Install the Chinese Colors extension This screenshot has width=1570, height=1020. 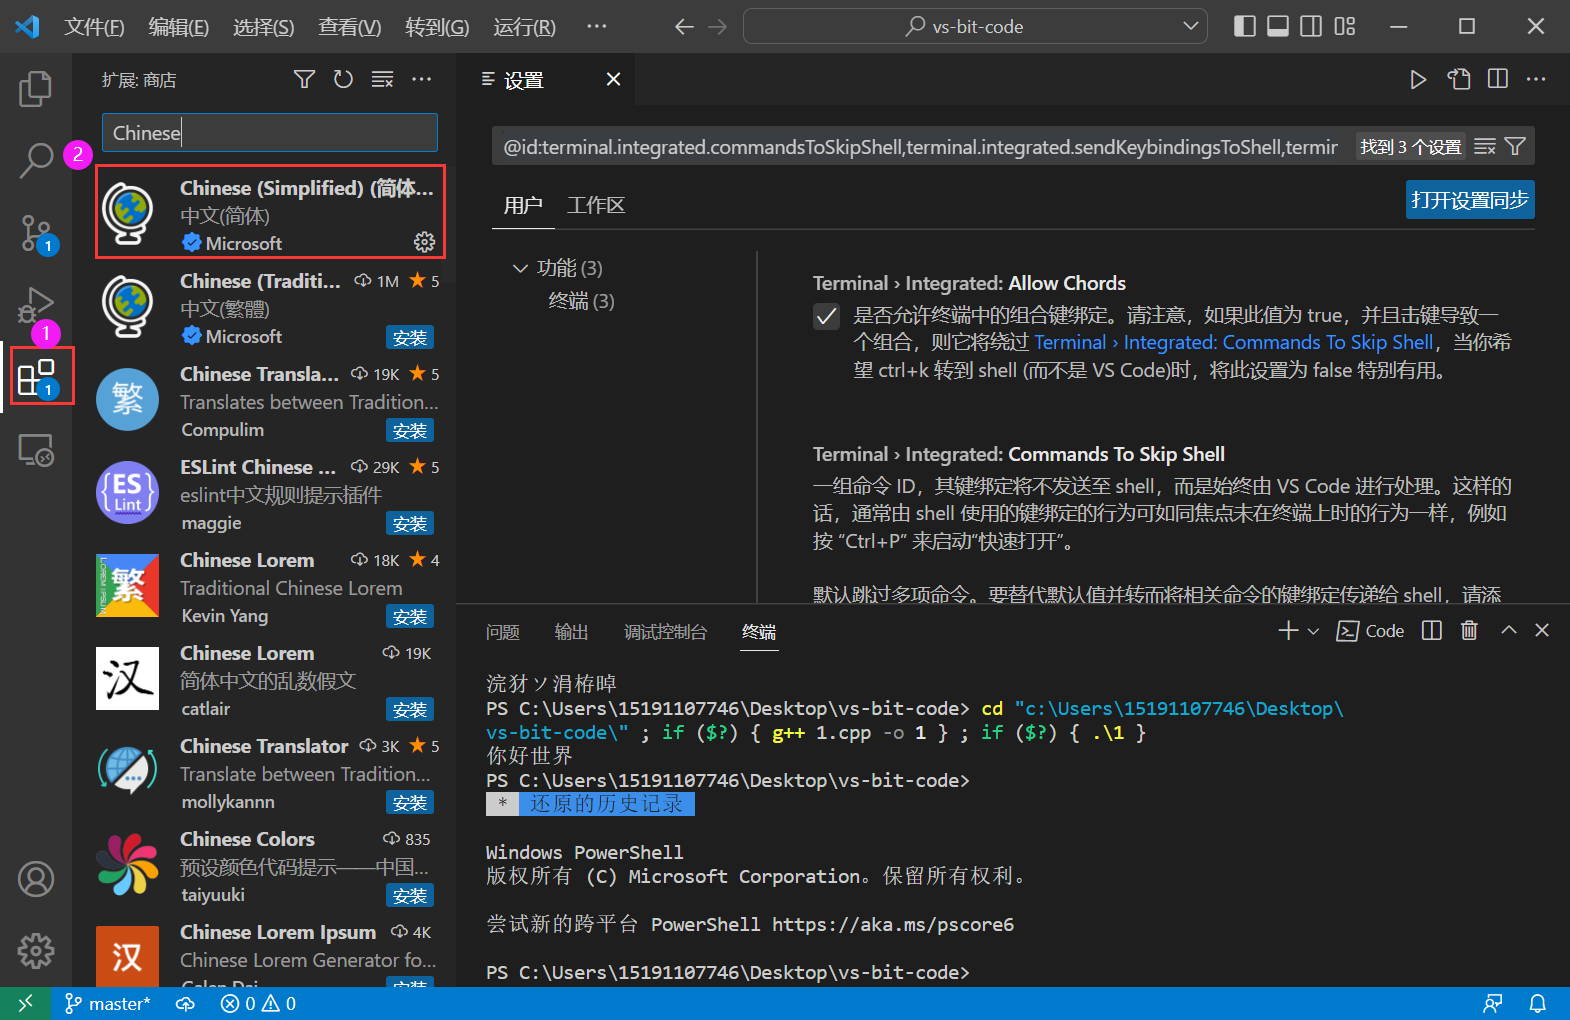[410, 896]
